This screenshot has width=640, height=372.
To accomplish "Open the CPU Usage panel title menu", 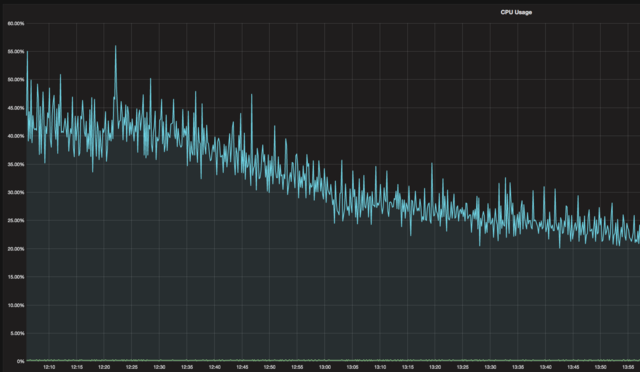I will click(x=516, y=12).
